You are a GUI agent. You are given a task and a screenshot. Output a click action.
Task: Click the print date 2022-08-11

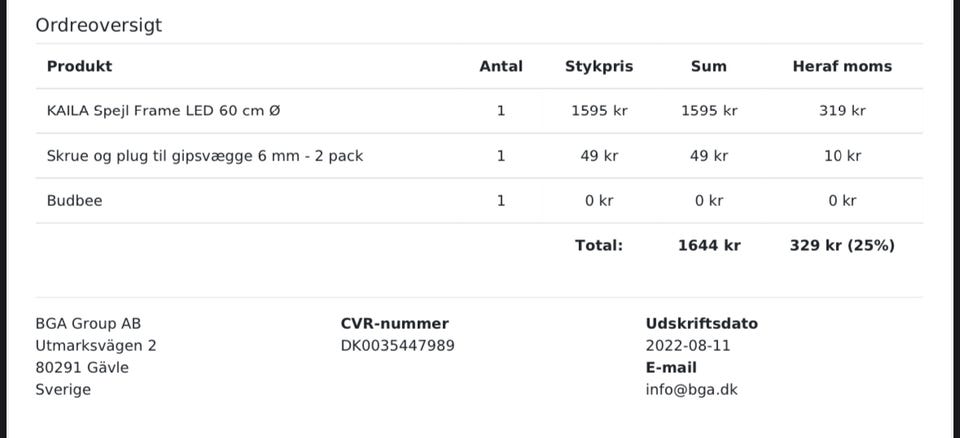pos(688,346)
